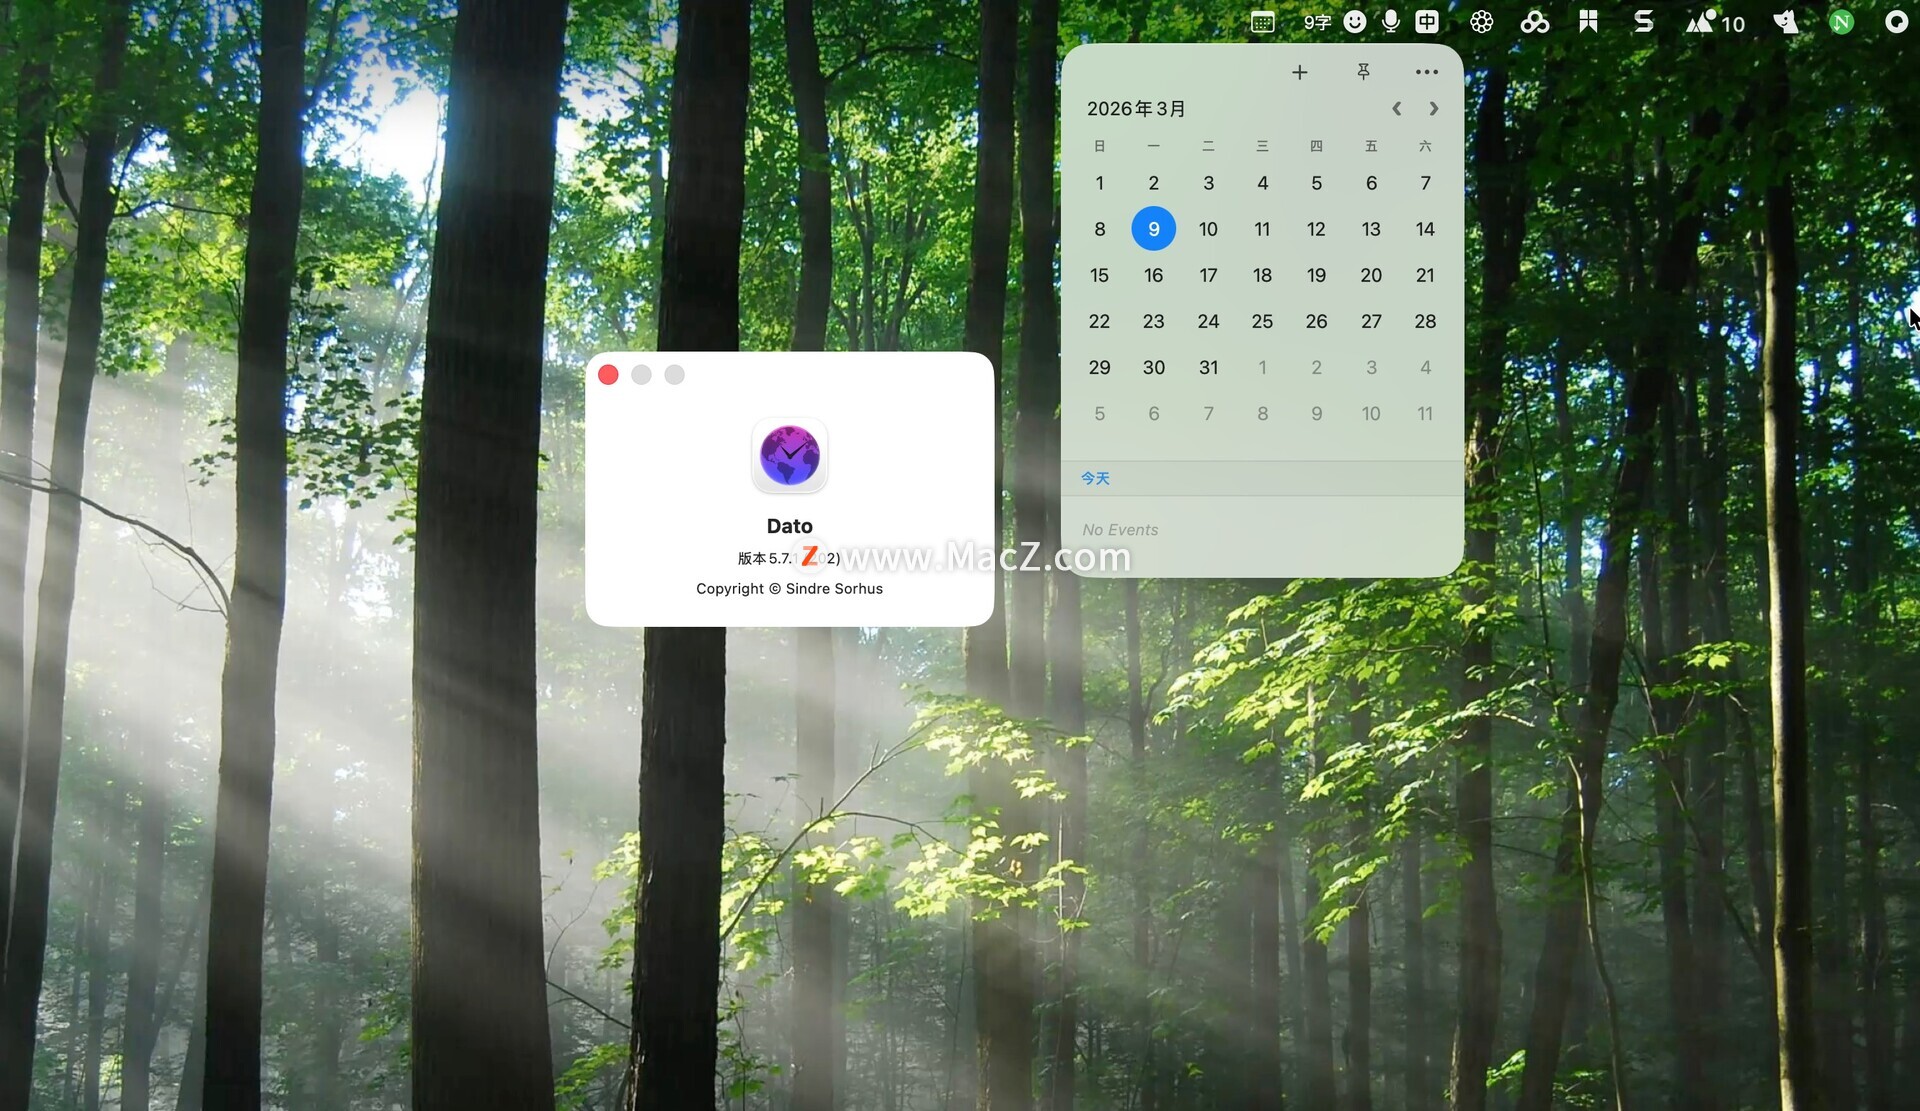Click the three-circle cloud menu bar icon

click(x=1534, y=22)
